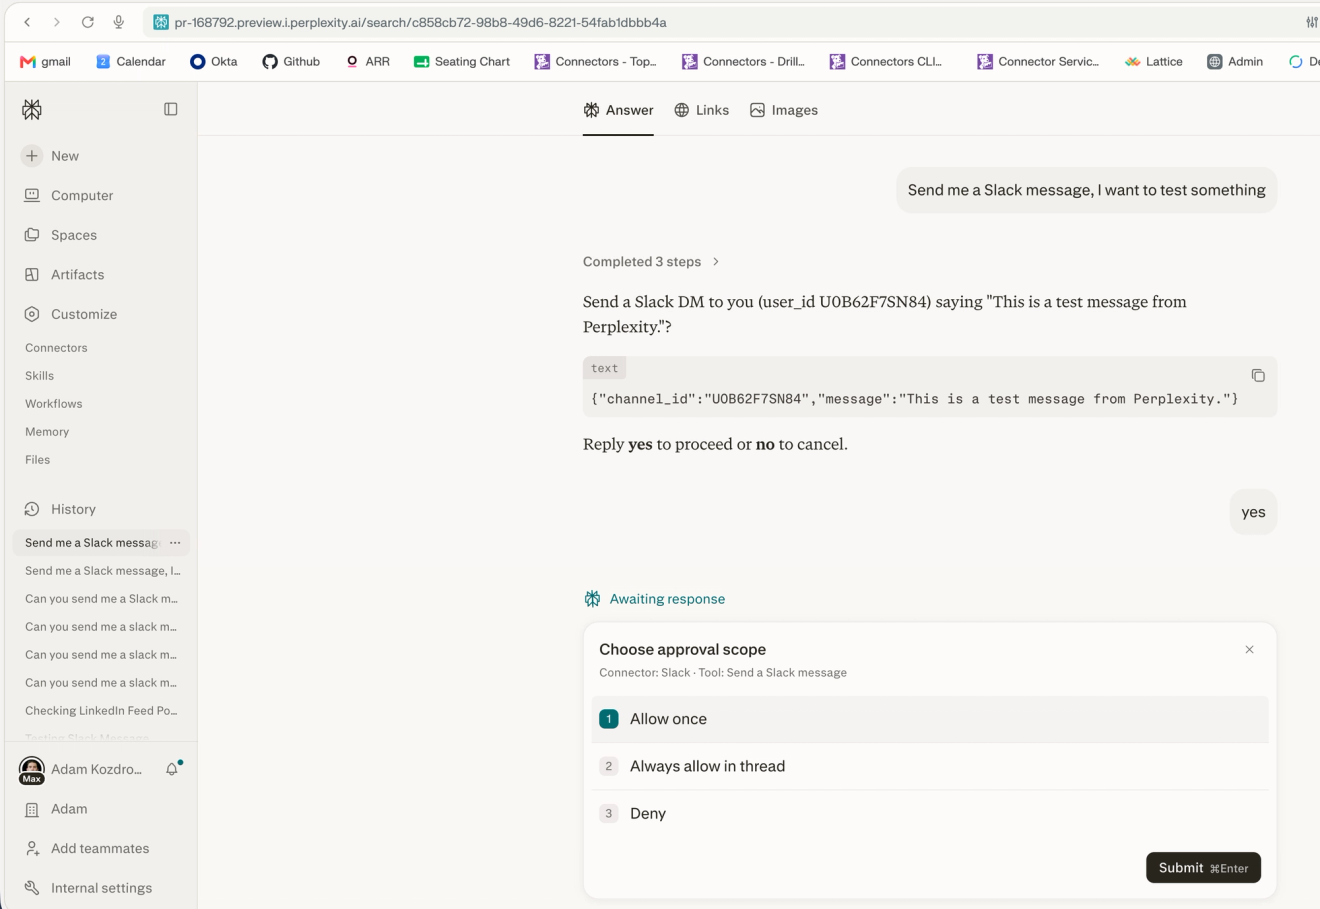
Task: Reload the page with the refresh icon
Action: [x=88, y=22]
